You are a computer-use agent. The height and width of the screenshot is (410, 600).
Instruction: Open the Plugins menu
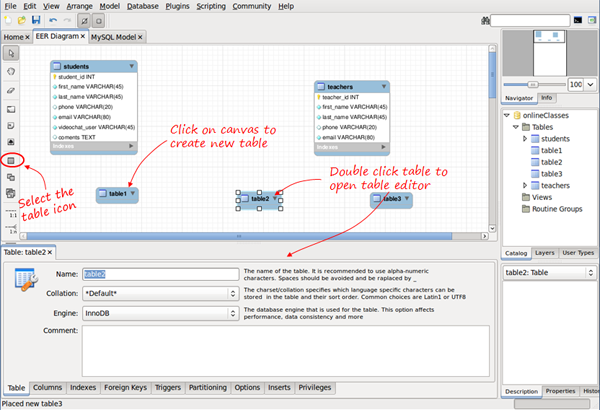pos(177,6)
